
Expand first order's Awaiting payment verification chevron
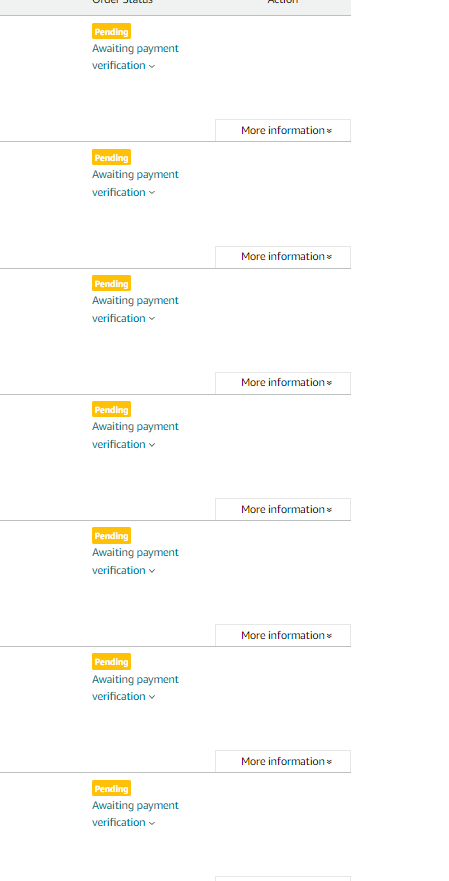coord(152,66)
